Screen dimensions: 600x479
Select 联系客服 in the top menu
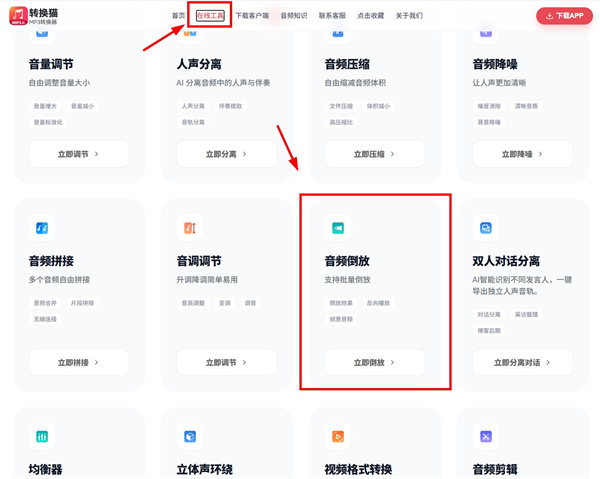(332, 16)
